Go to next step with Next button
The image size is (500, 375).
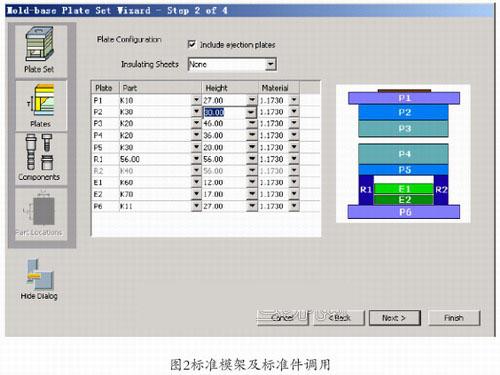coord(395,318)
